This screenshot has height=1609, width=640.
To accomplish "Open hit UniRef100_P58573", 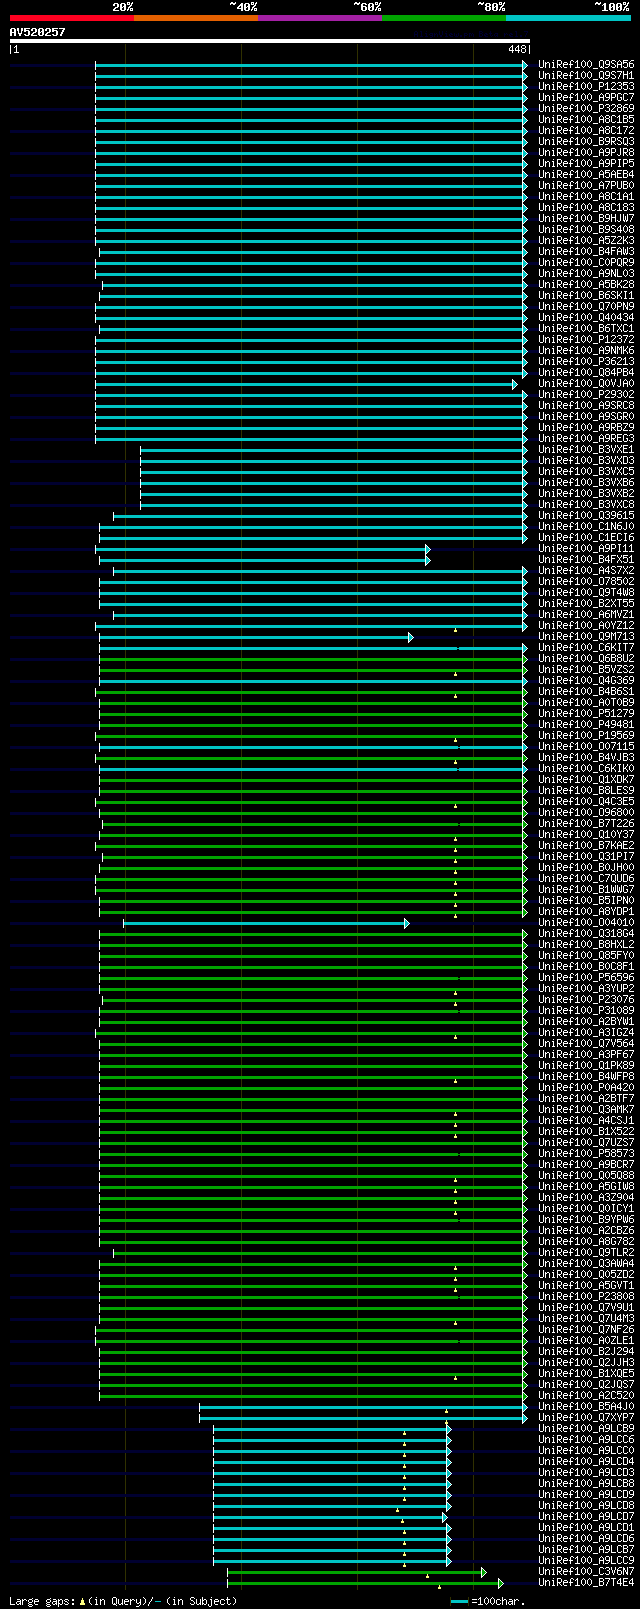I will point(586,1153).
